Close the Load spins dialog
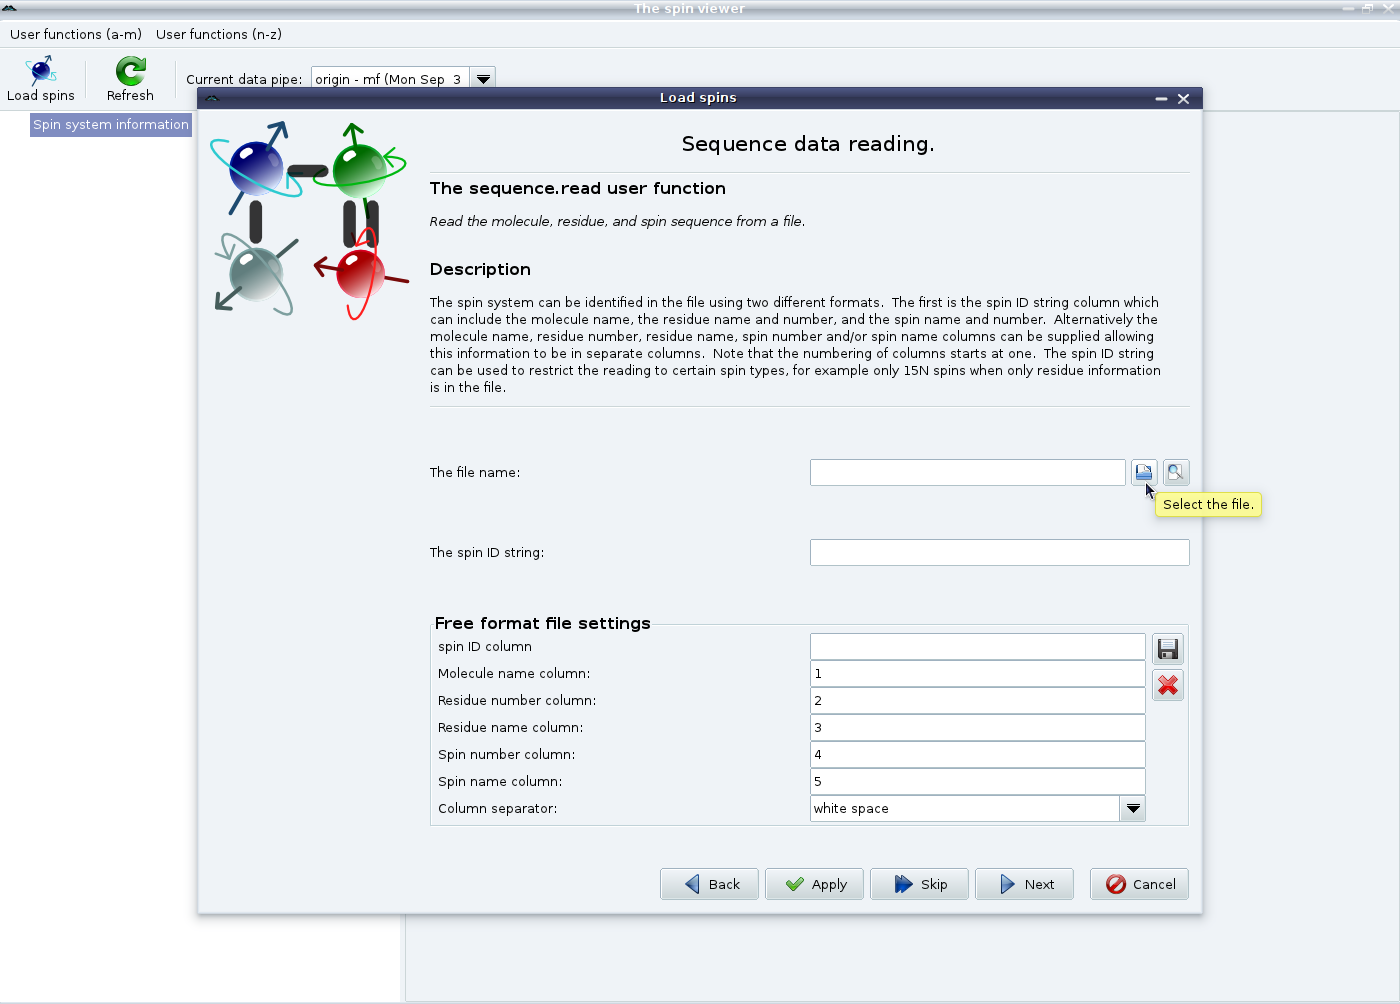This screenshot has height=1004, width=1400. [x=1183, y=98]
